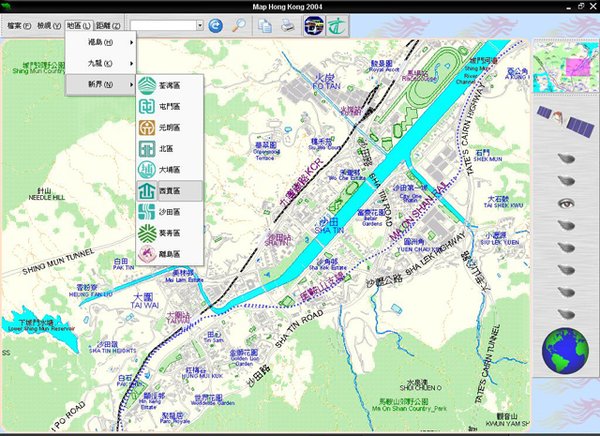Open the toolbar combo box dropdown arrow
The height and width of the screenshot is (436, 600).
pos(199,25)
